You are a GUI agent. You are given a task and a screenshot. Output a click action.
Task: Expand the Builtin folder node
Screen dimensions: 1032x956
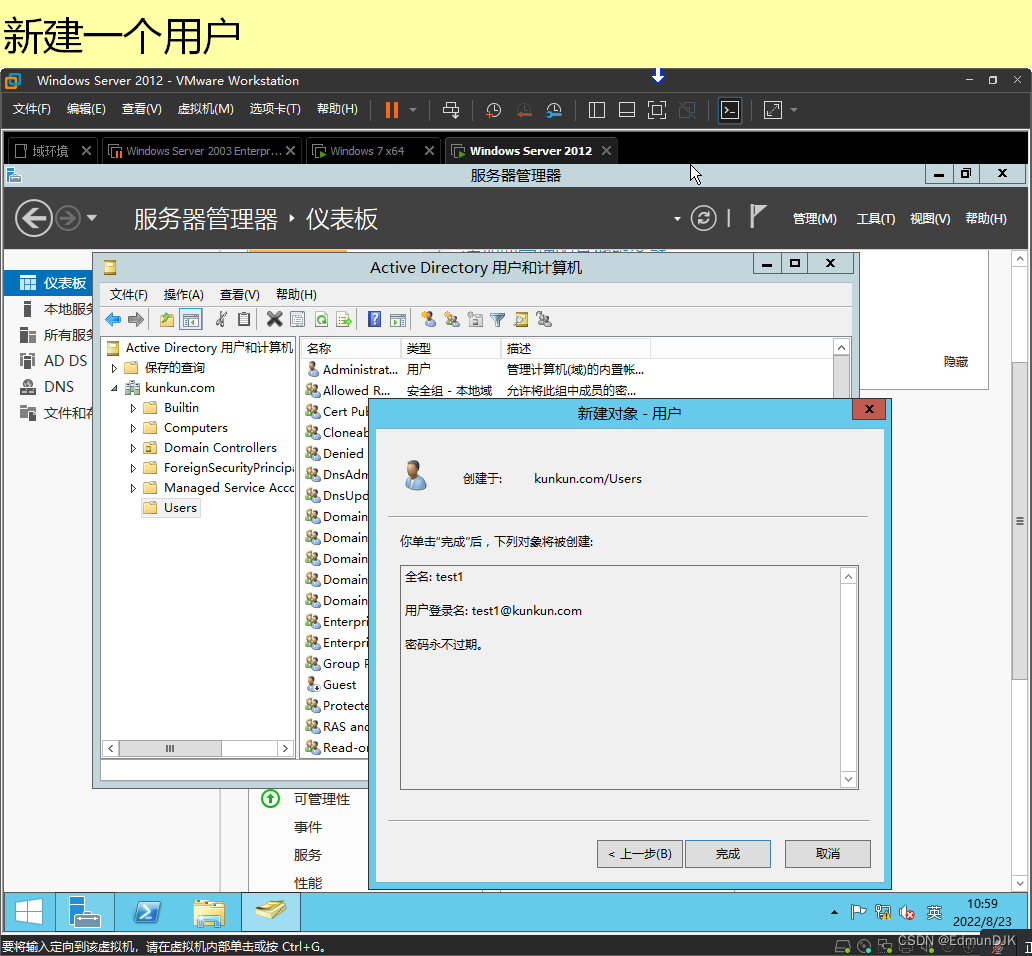coord(133,408)
